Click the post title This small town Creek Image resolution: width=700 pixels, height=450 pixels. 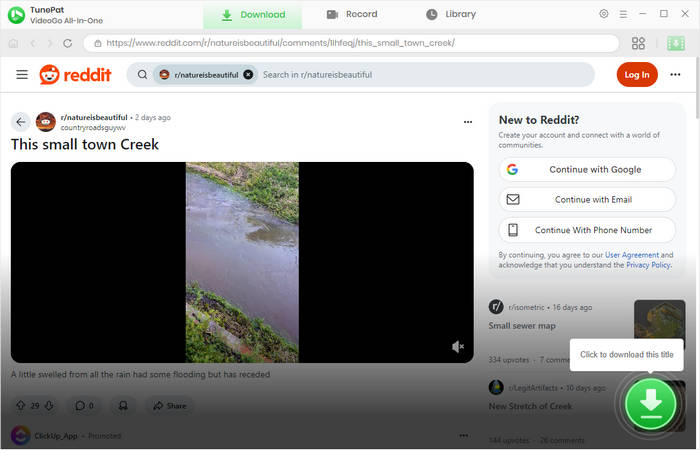click(x=85, y=144)
